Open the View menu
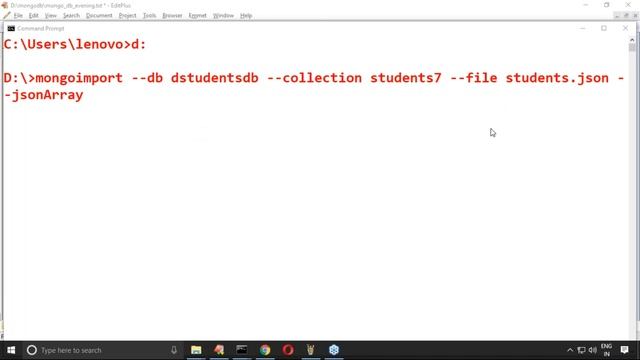 point(51,16)
